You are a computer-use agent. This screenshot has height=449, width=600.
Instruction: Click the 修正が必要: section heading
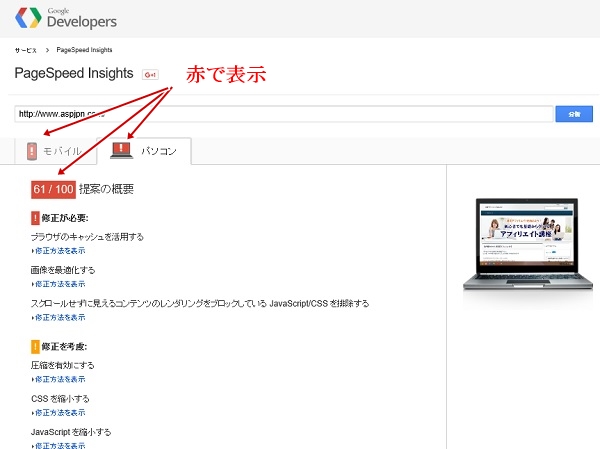tap(65, 218)
